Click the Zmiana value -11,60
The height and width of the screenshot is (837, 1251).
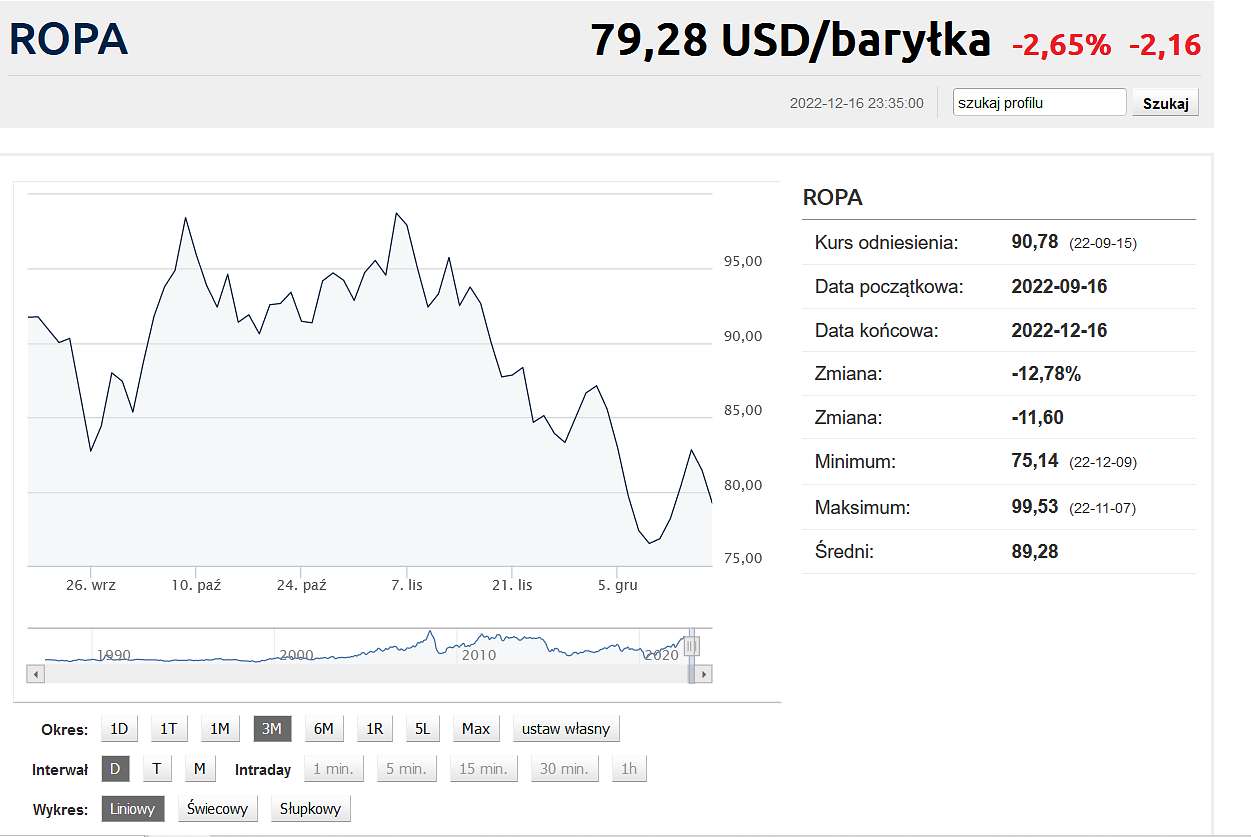(1038, 418)
